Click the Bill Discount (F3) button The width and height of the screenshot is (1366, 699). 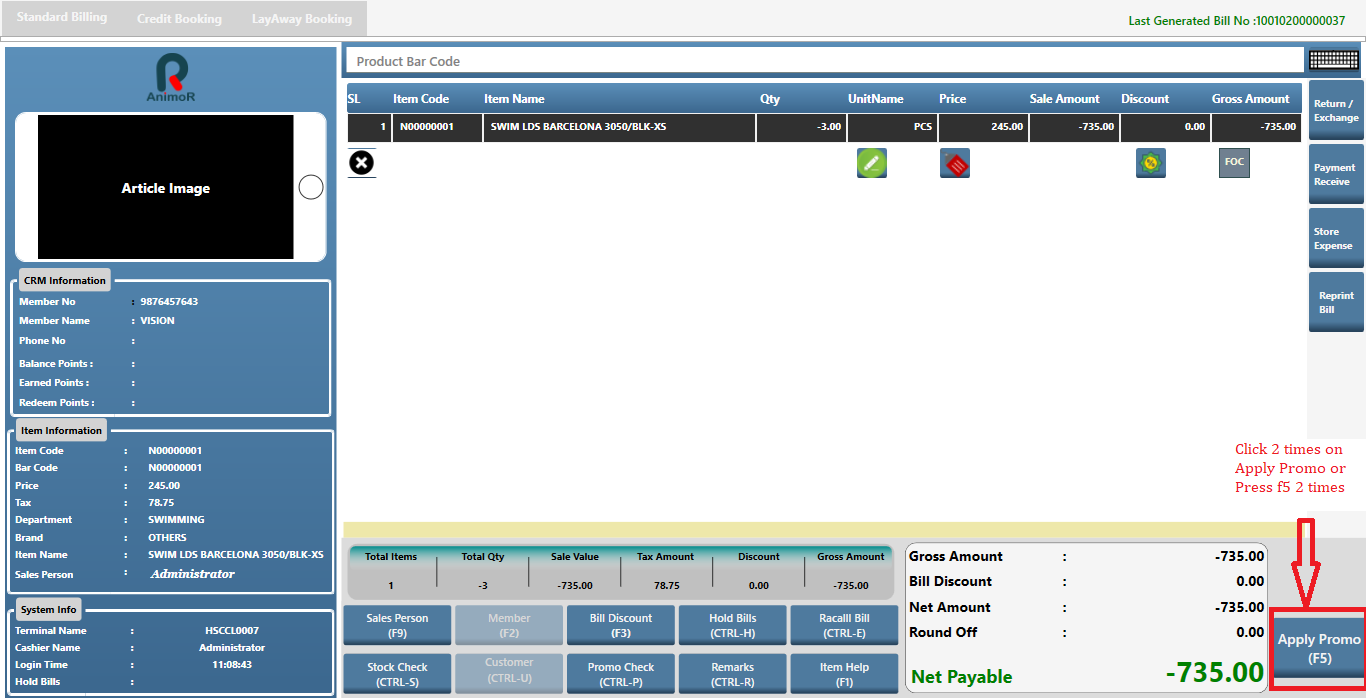click(x=621, y=625)
